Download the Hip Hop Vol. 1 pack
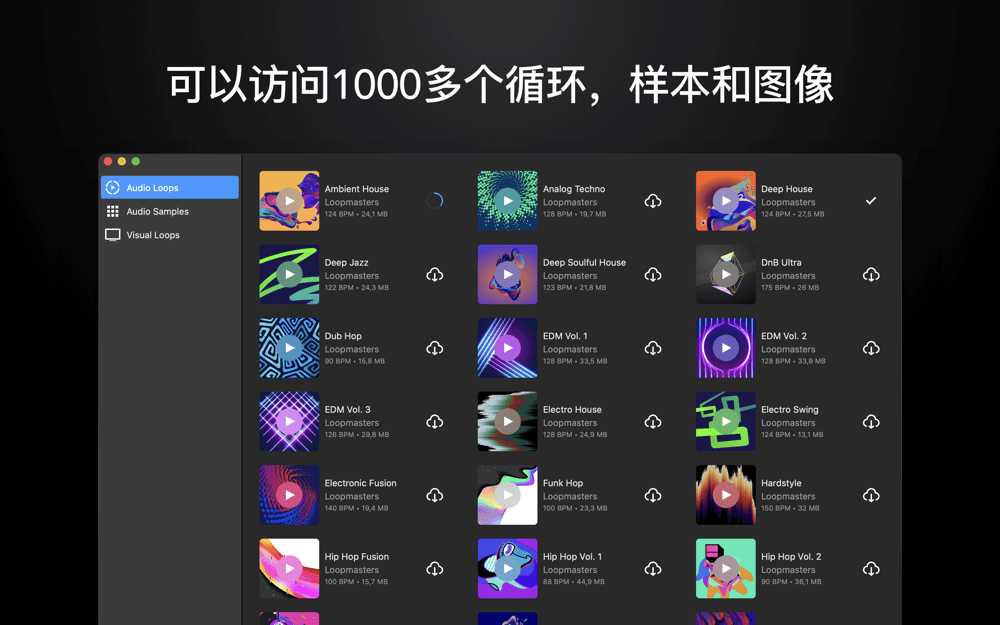The image size is (1000, 625). click(x=653, y=568)
